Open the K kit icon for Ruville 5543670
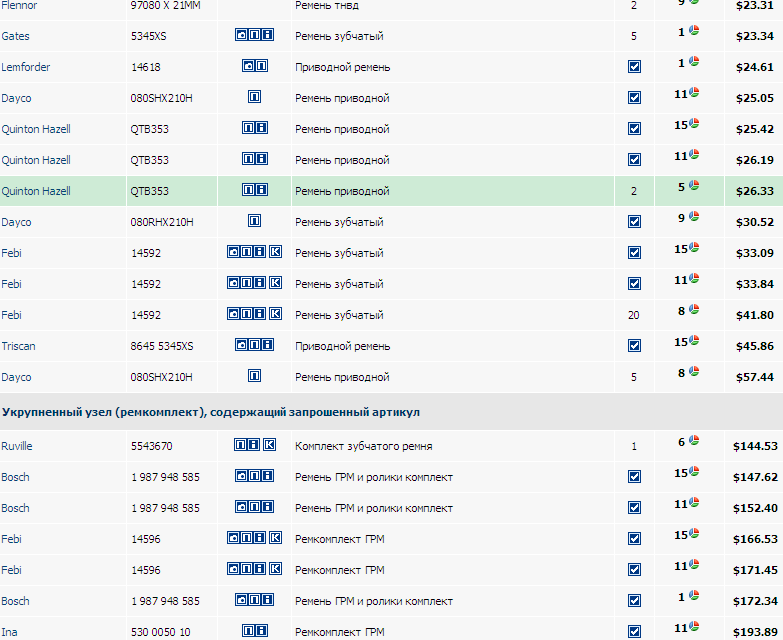 pos(269,444)
